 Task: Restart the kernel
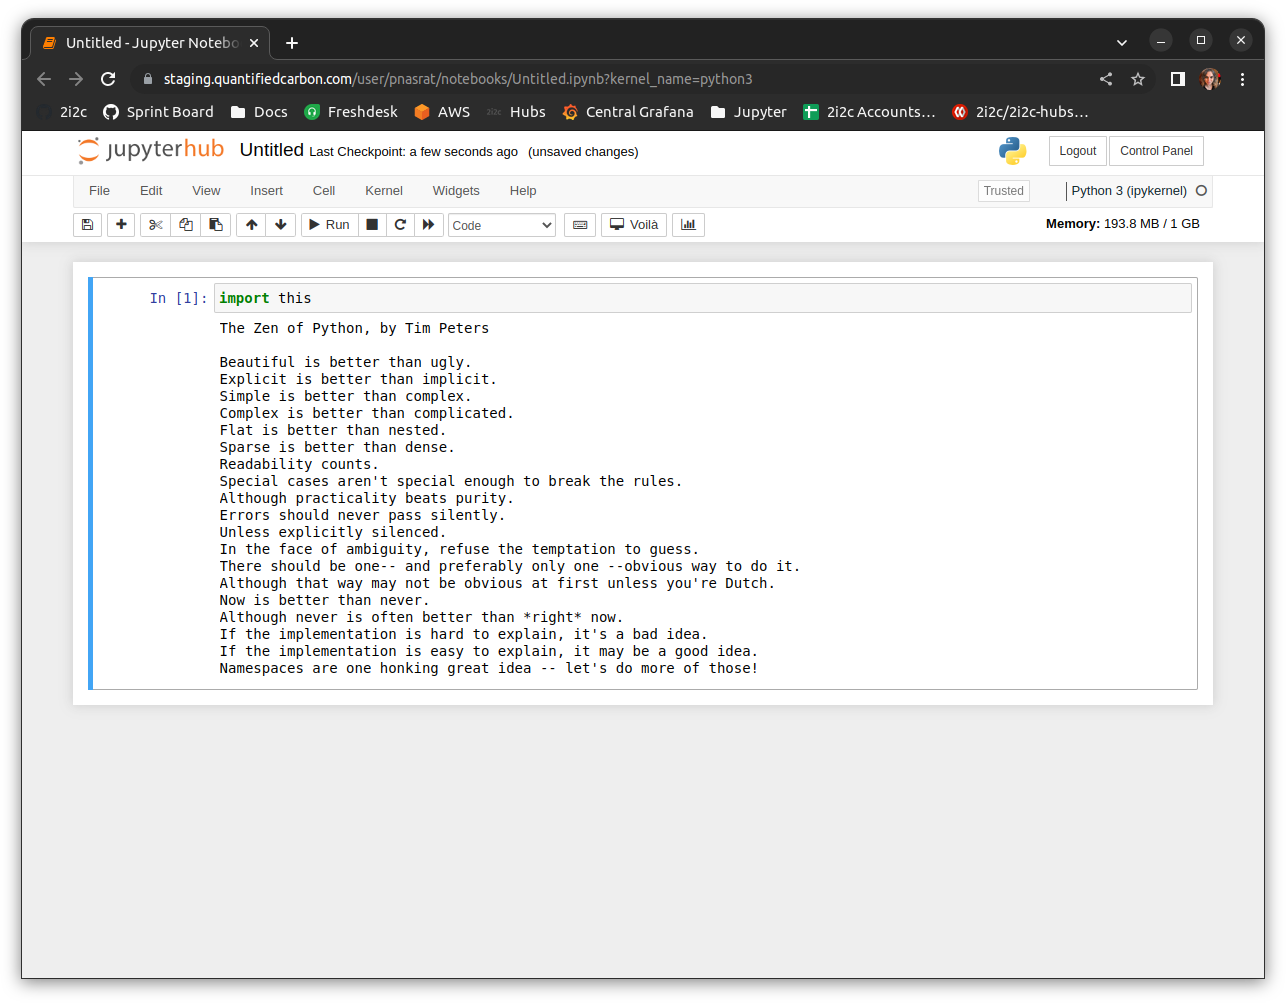[x=400, y=224]
